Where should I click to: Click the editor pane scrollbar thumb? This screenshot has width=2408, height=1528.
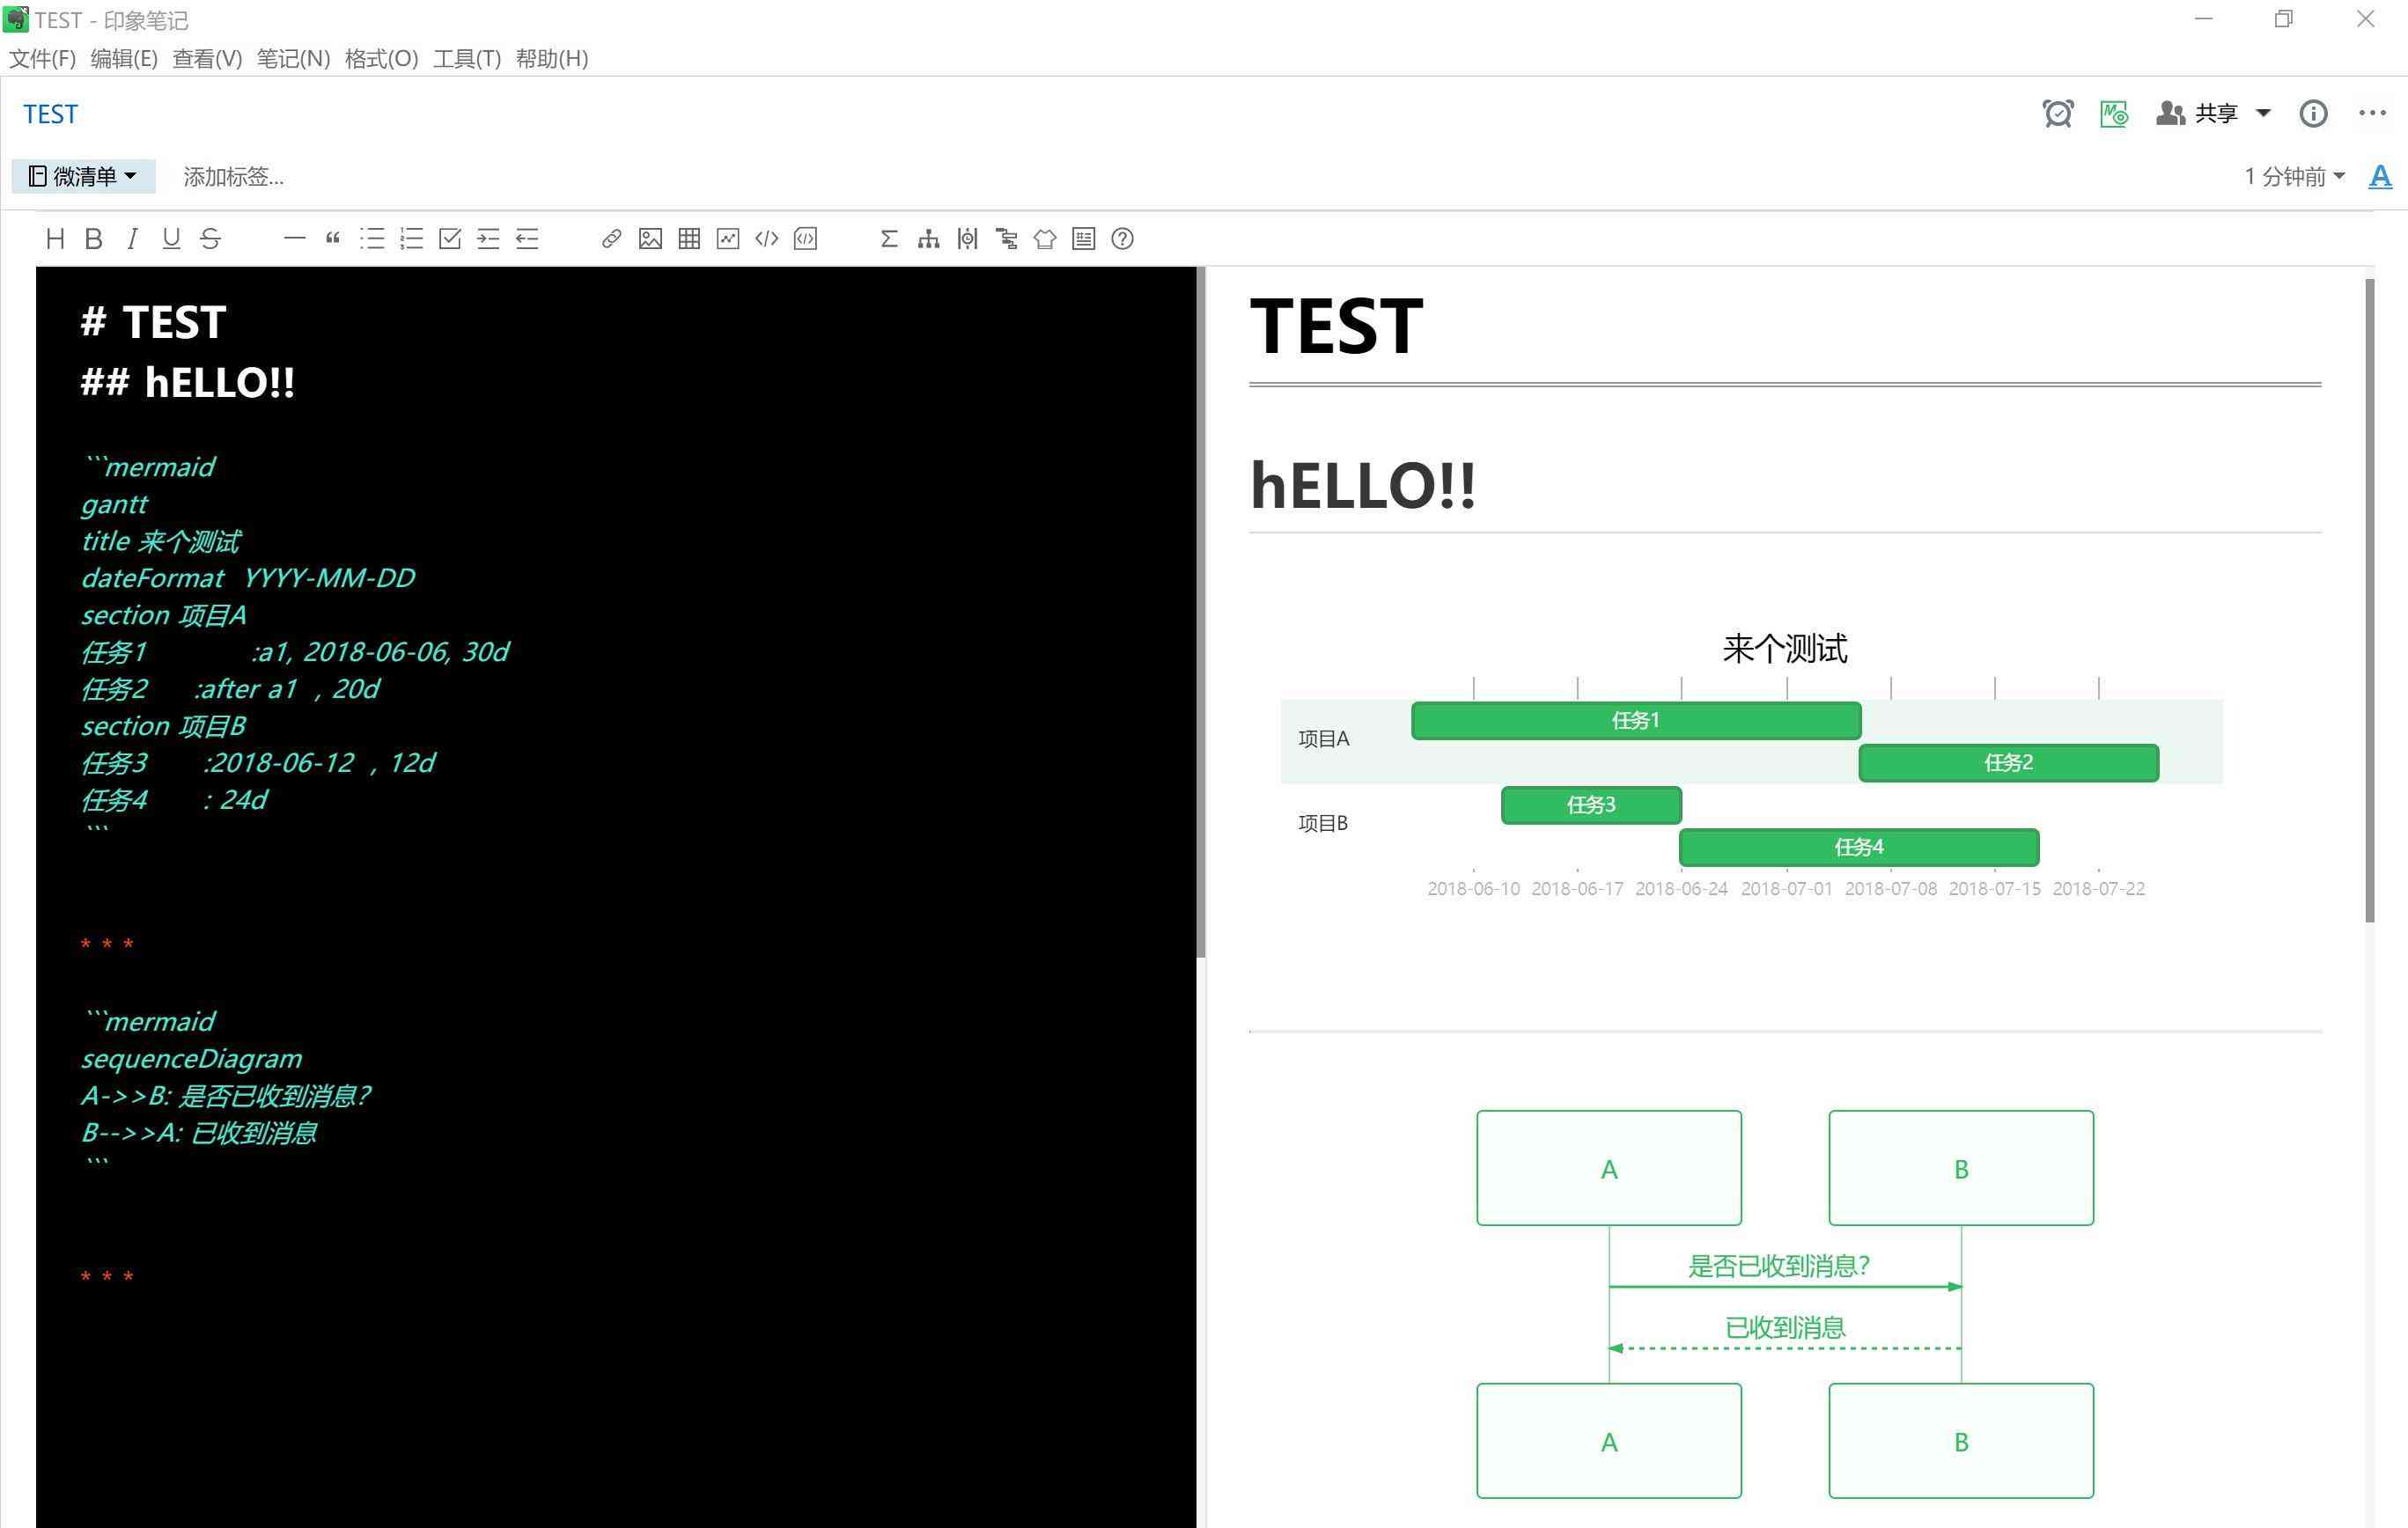tap(1201, 611)
